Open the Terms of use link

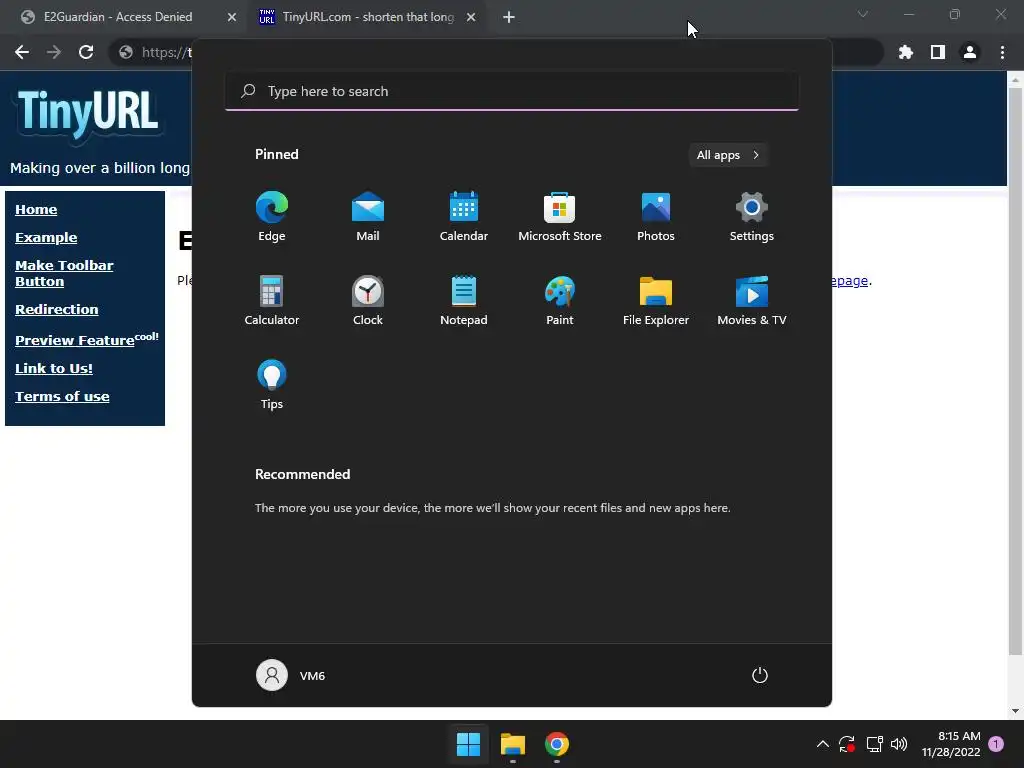[62, 396]
